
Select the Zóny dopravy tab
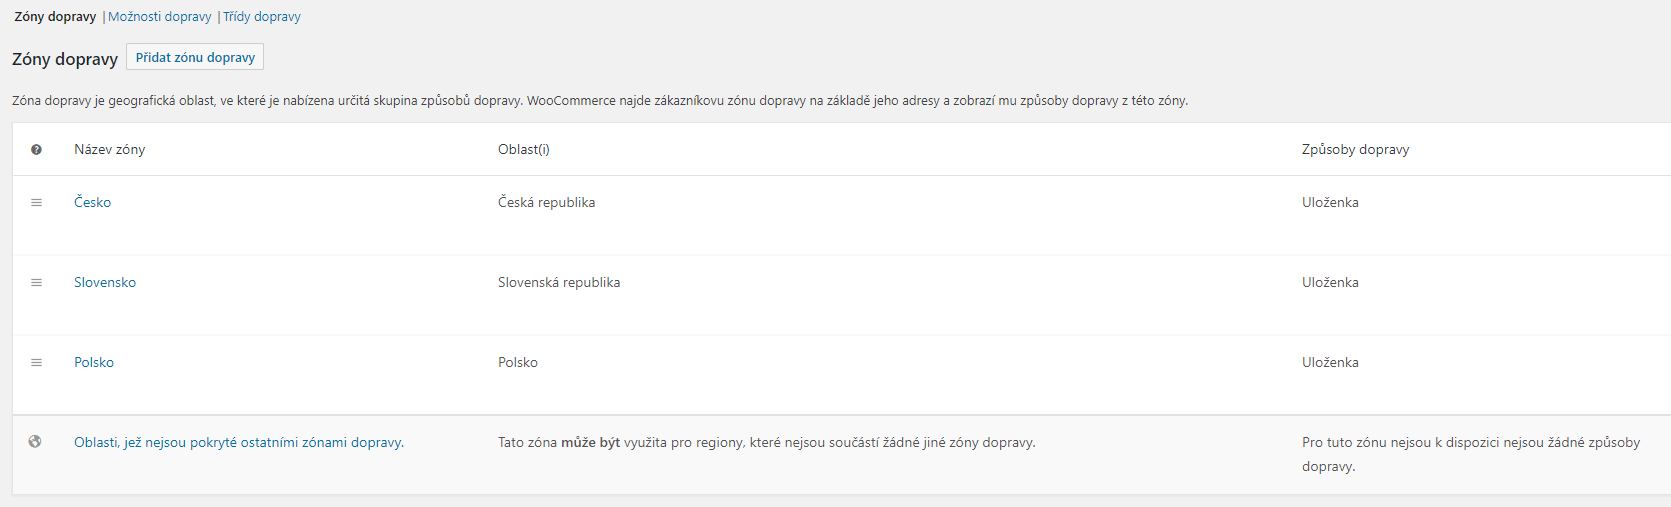(55, 16)
